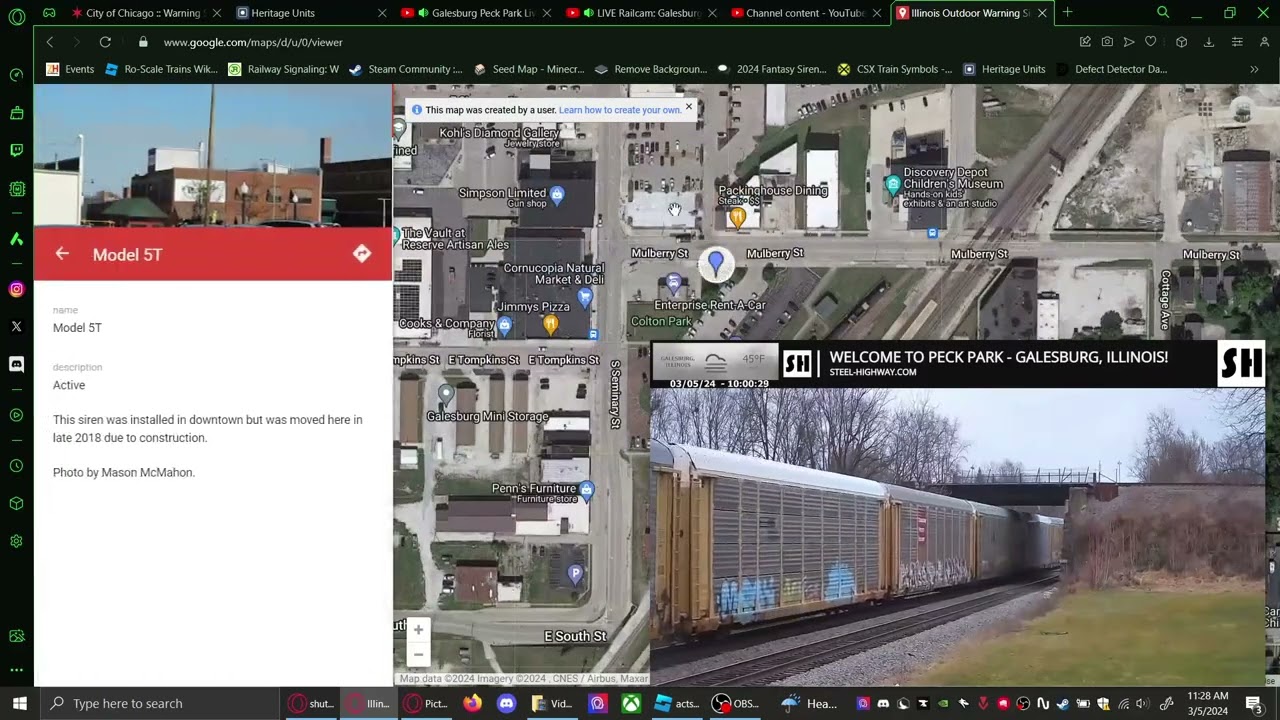
Task: Expand hidden bookmarks chevron
Action: [x=1254, y=69]
